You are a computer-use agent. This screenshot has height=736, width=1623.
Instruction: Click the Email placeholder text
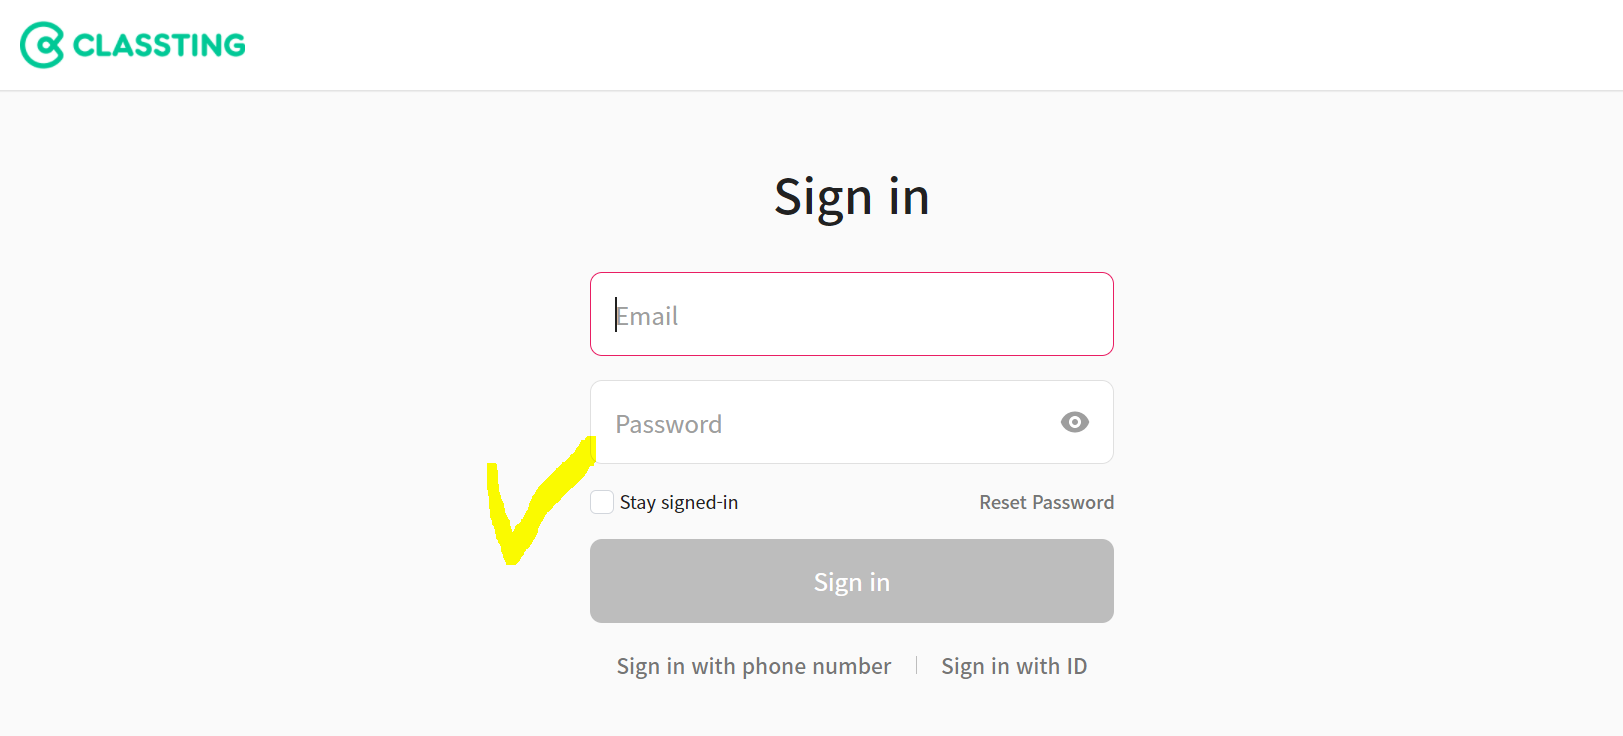coord(647,316)
